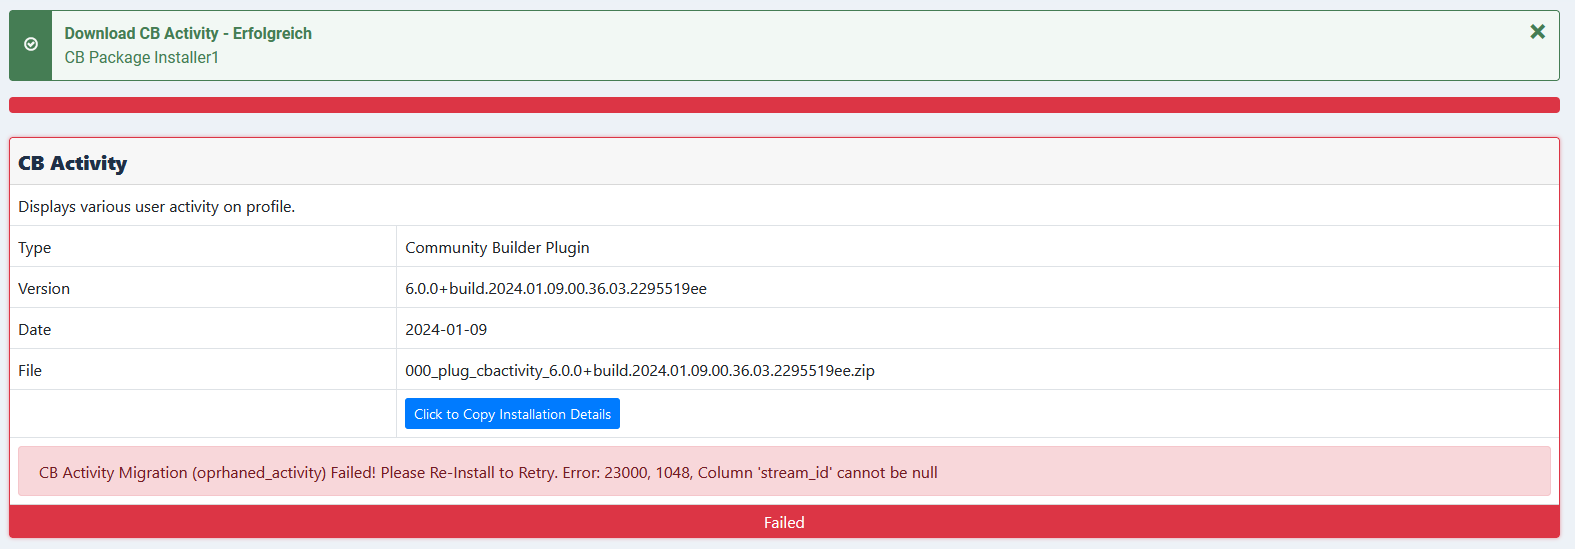Select the 'Download CB Activity - Erfolgreich' heading
This screenshot has height=549, width=1575.
188,33
